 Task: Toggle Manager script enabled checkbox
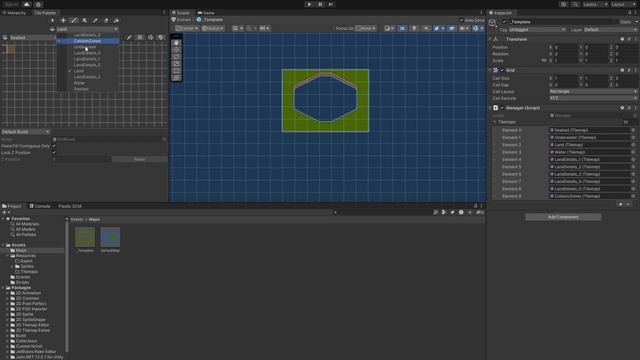pyautogui.click(x=502, y=108)
